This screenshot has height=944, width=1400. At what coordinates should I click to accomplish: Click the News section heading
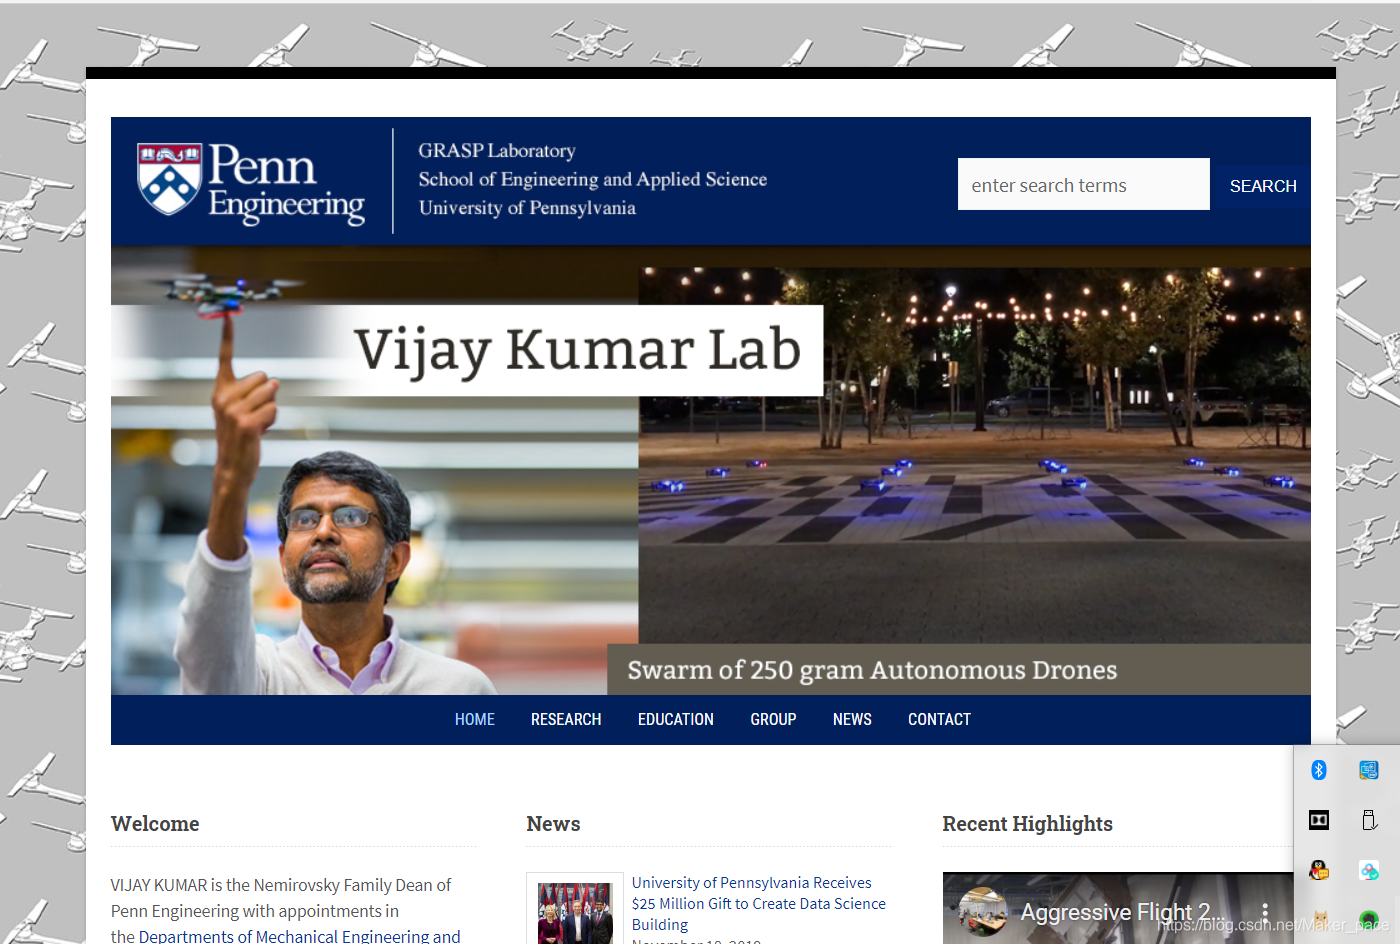pyautogui.click(x=553, y=824)
